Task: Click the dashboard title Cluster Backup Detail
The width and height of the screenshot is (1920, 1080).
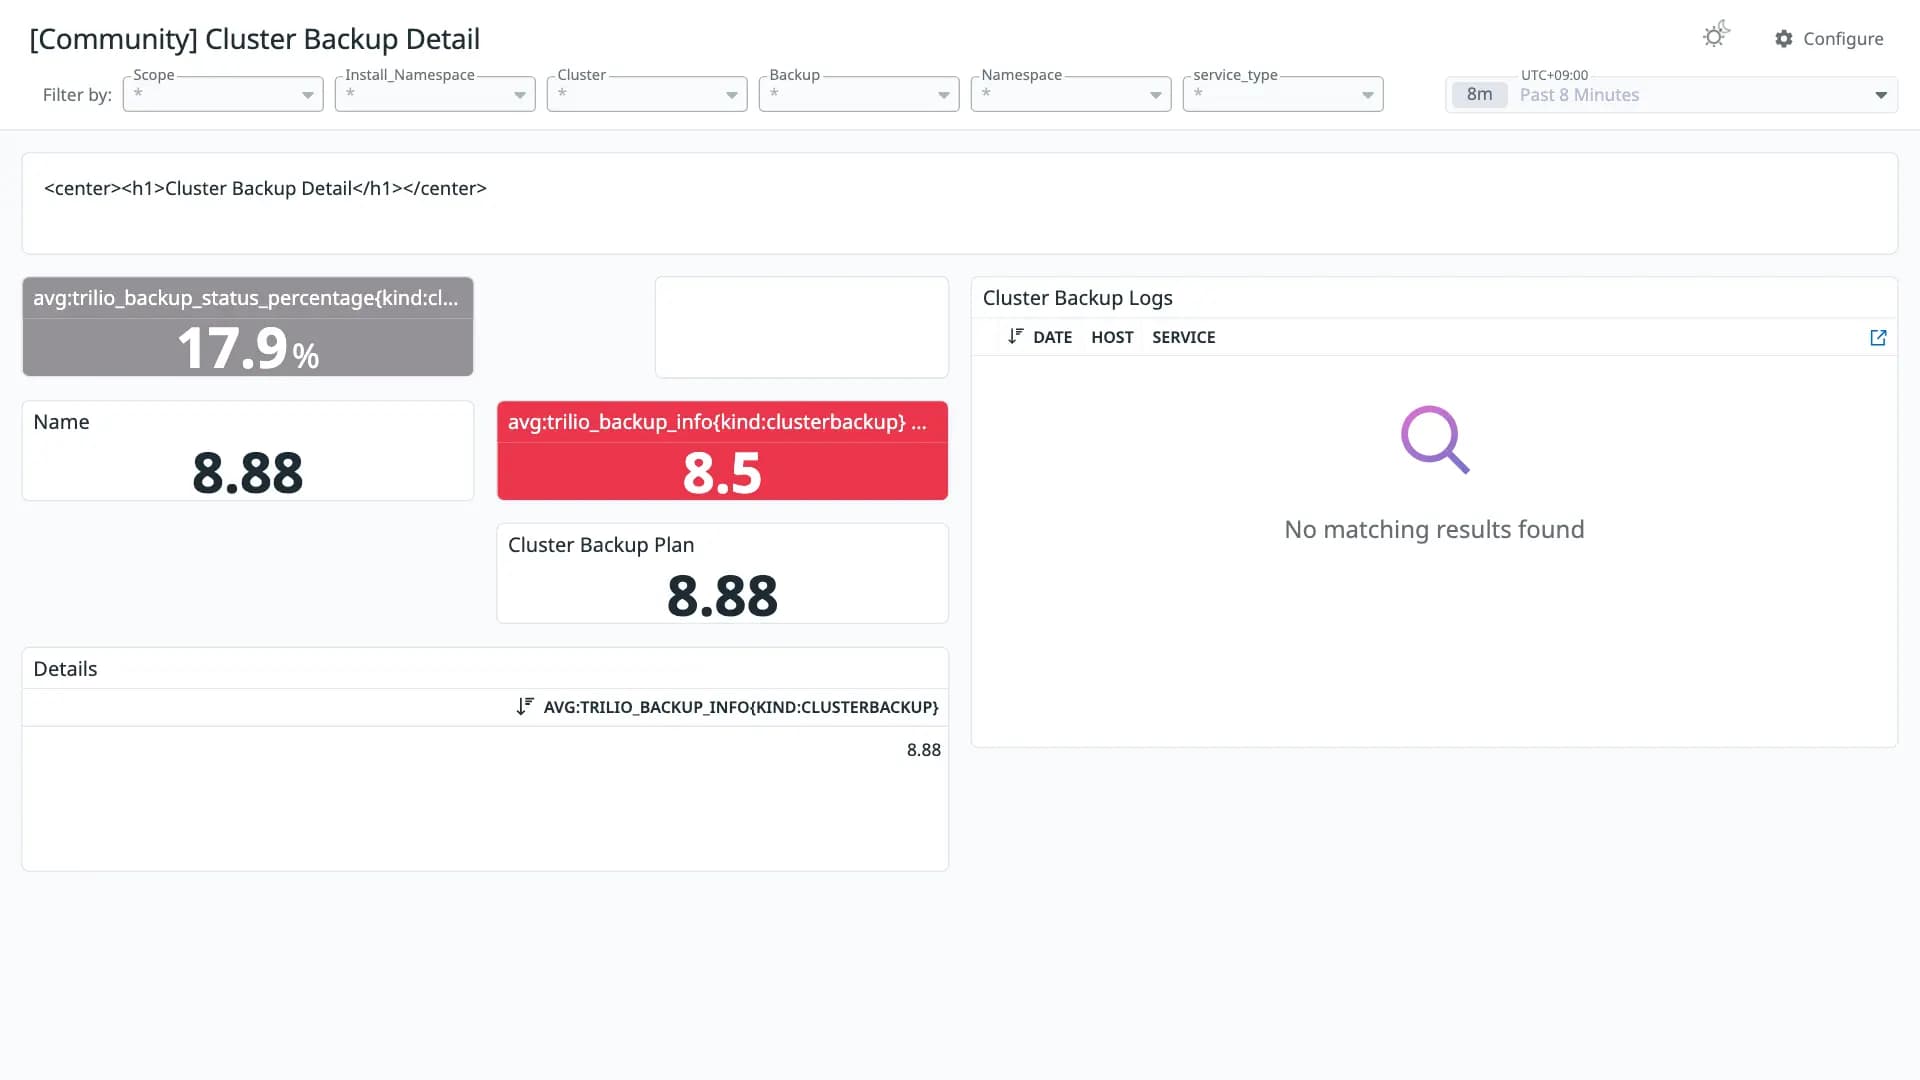Action: tap(255, 39)
